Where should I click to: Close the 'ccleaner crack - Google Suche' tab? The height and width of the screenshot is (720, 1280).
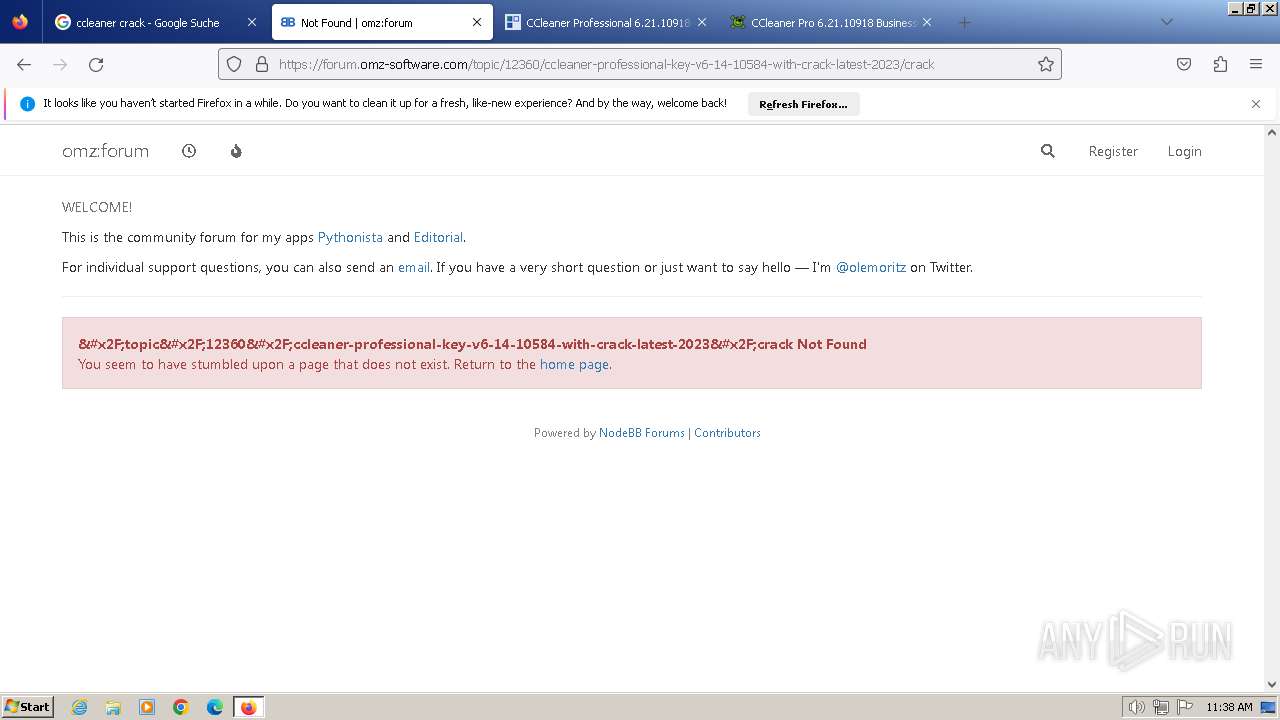coord(252,22)
